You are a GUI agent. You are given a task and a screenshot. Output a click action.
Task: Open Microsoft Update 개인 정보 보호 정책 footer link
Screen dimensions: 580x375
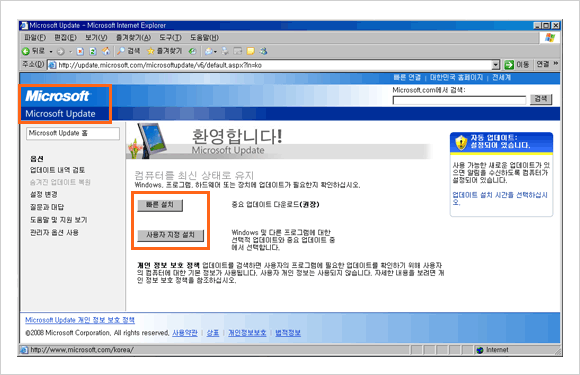click(x=80, y=320)
